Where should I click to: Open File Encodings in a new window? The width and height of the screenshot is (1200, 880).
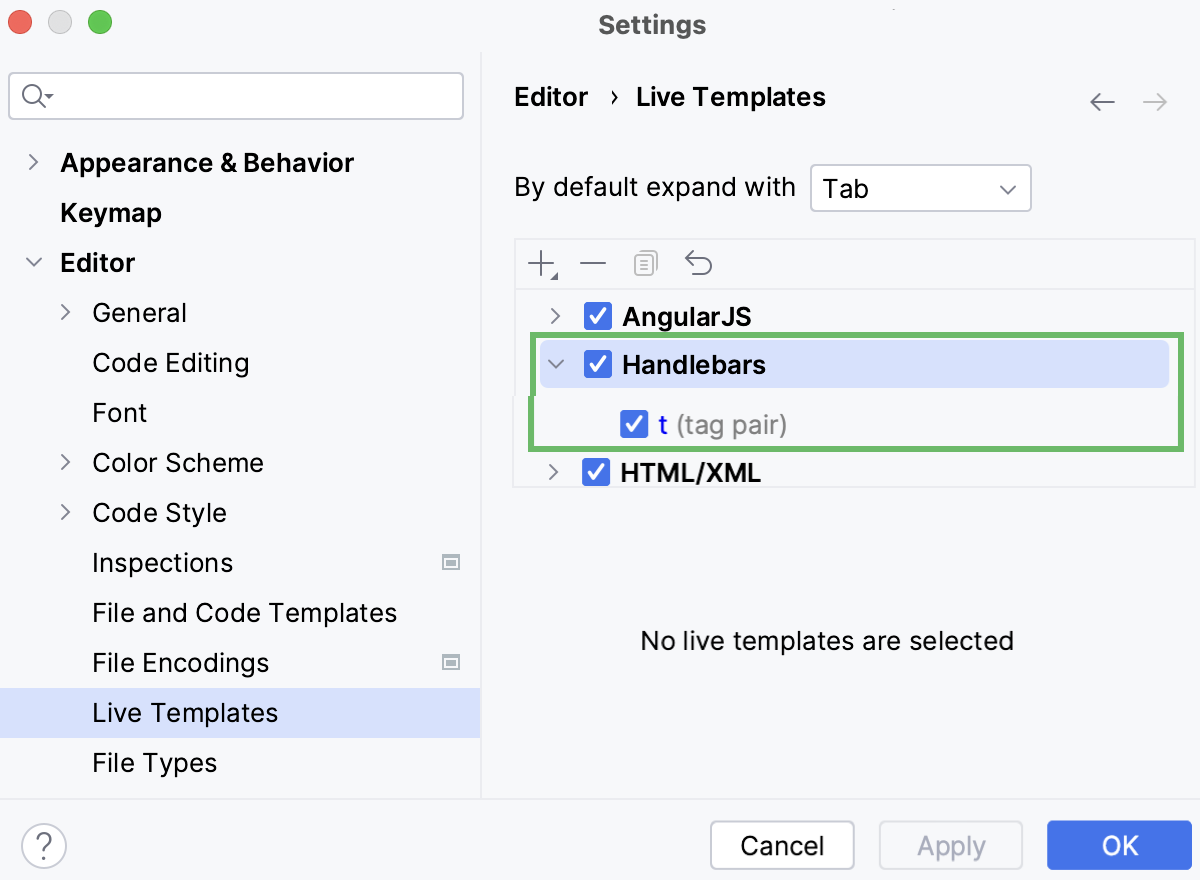point(451,662)
